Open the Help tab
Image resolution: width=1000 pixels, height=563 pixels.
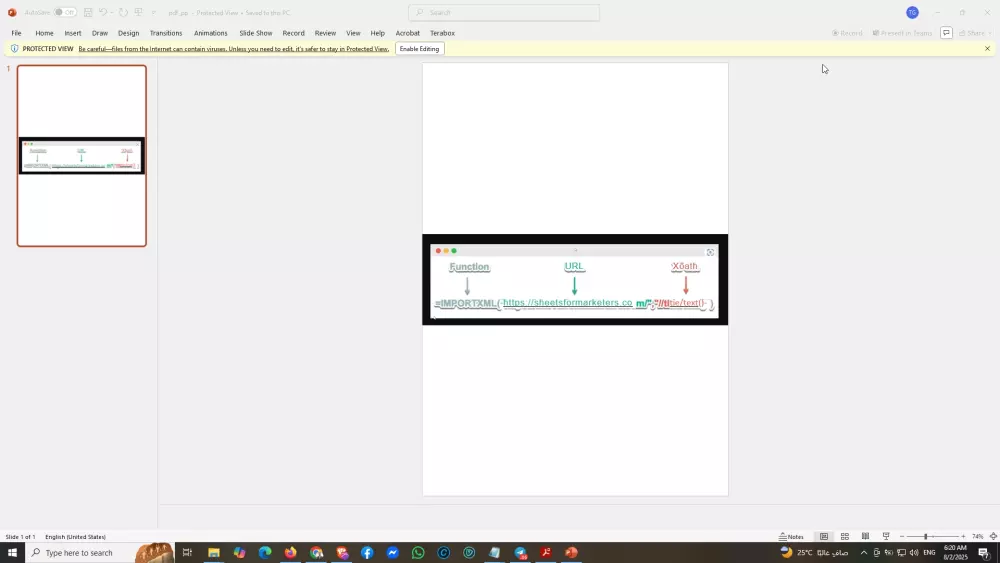tap(378, 33)
